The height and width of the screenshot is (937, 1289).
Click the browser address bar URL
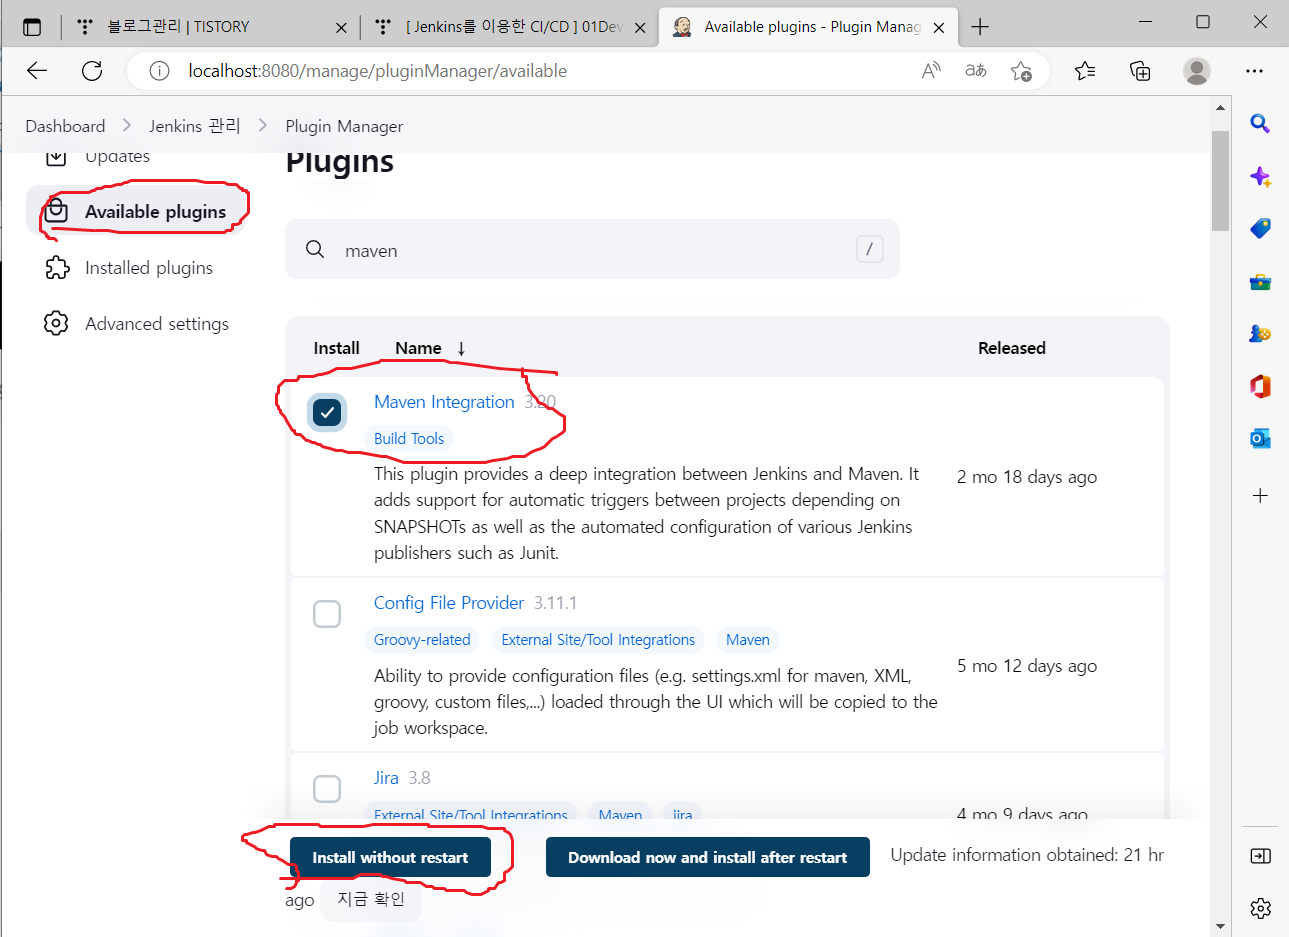377,70
